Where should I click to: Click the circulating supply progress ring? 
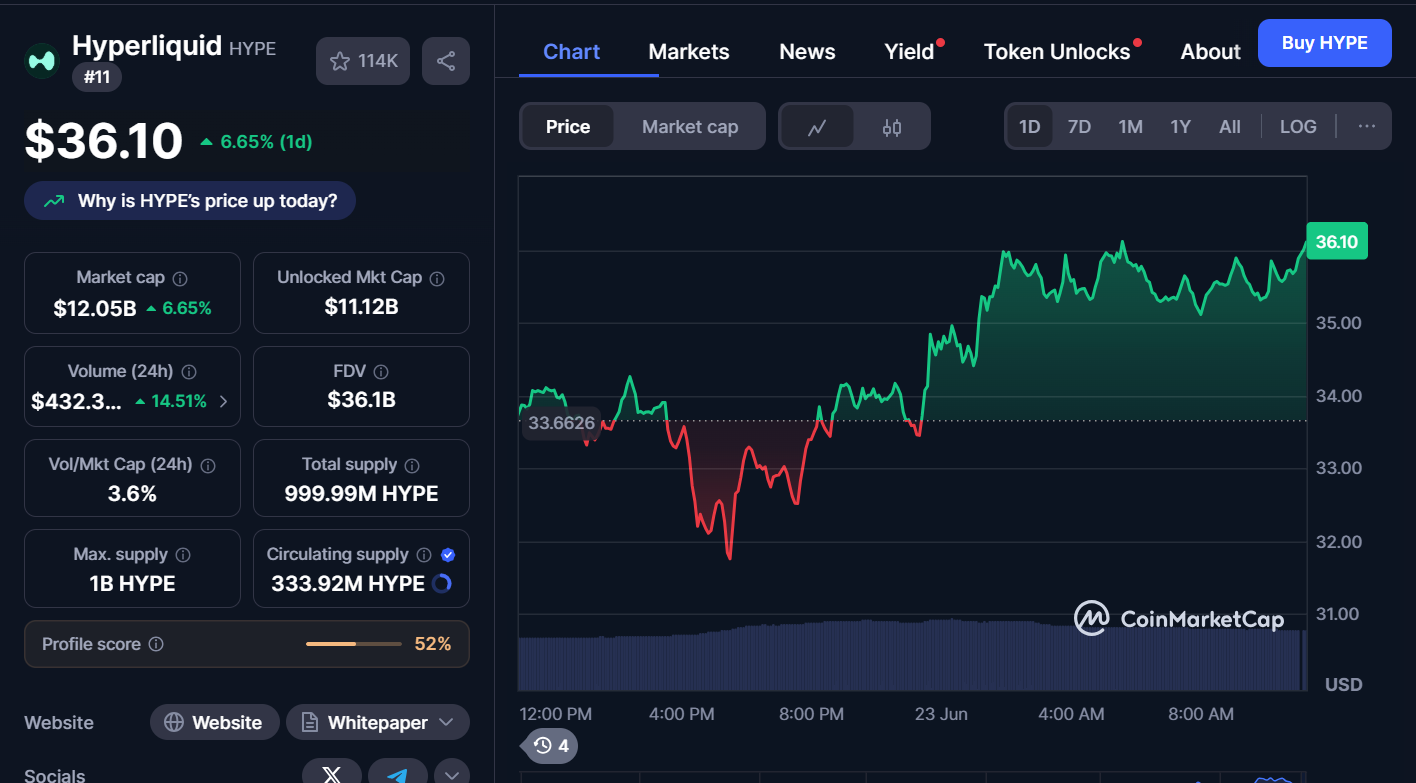pos(442,584)
